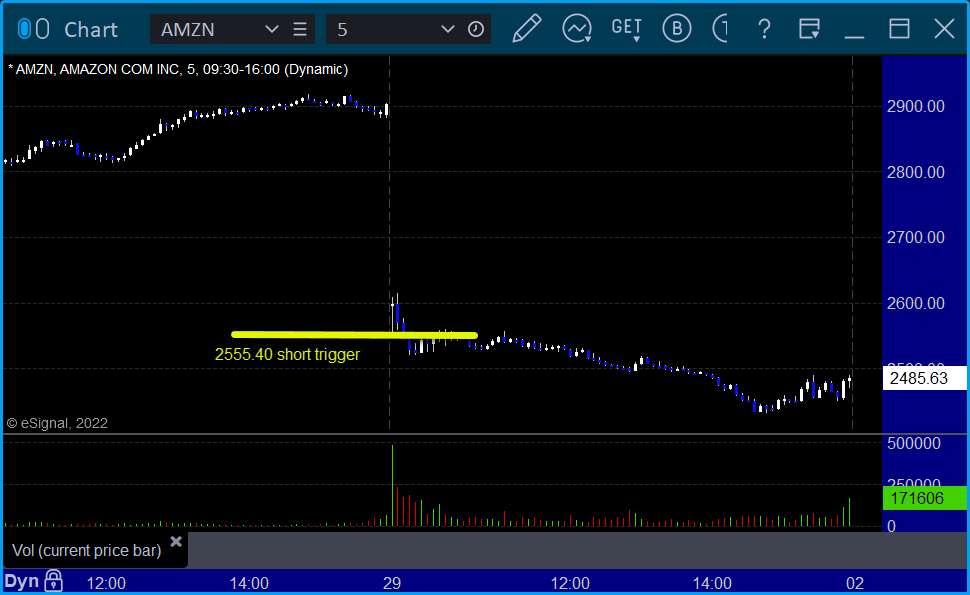Open help with the question mark icon
970x595 pixels.
pyautogui.click(x=764, y=29)
